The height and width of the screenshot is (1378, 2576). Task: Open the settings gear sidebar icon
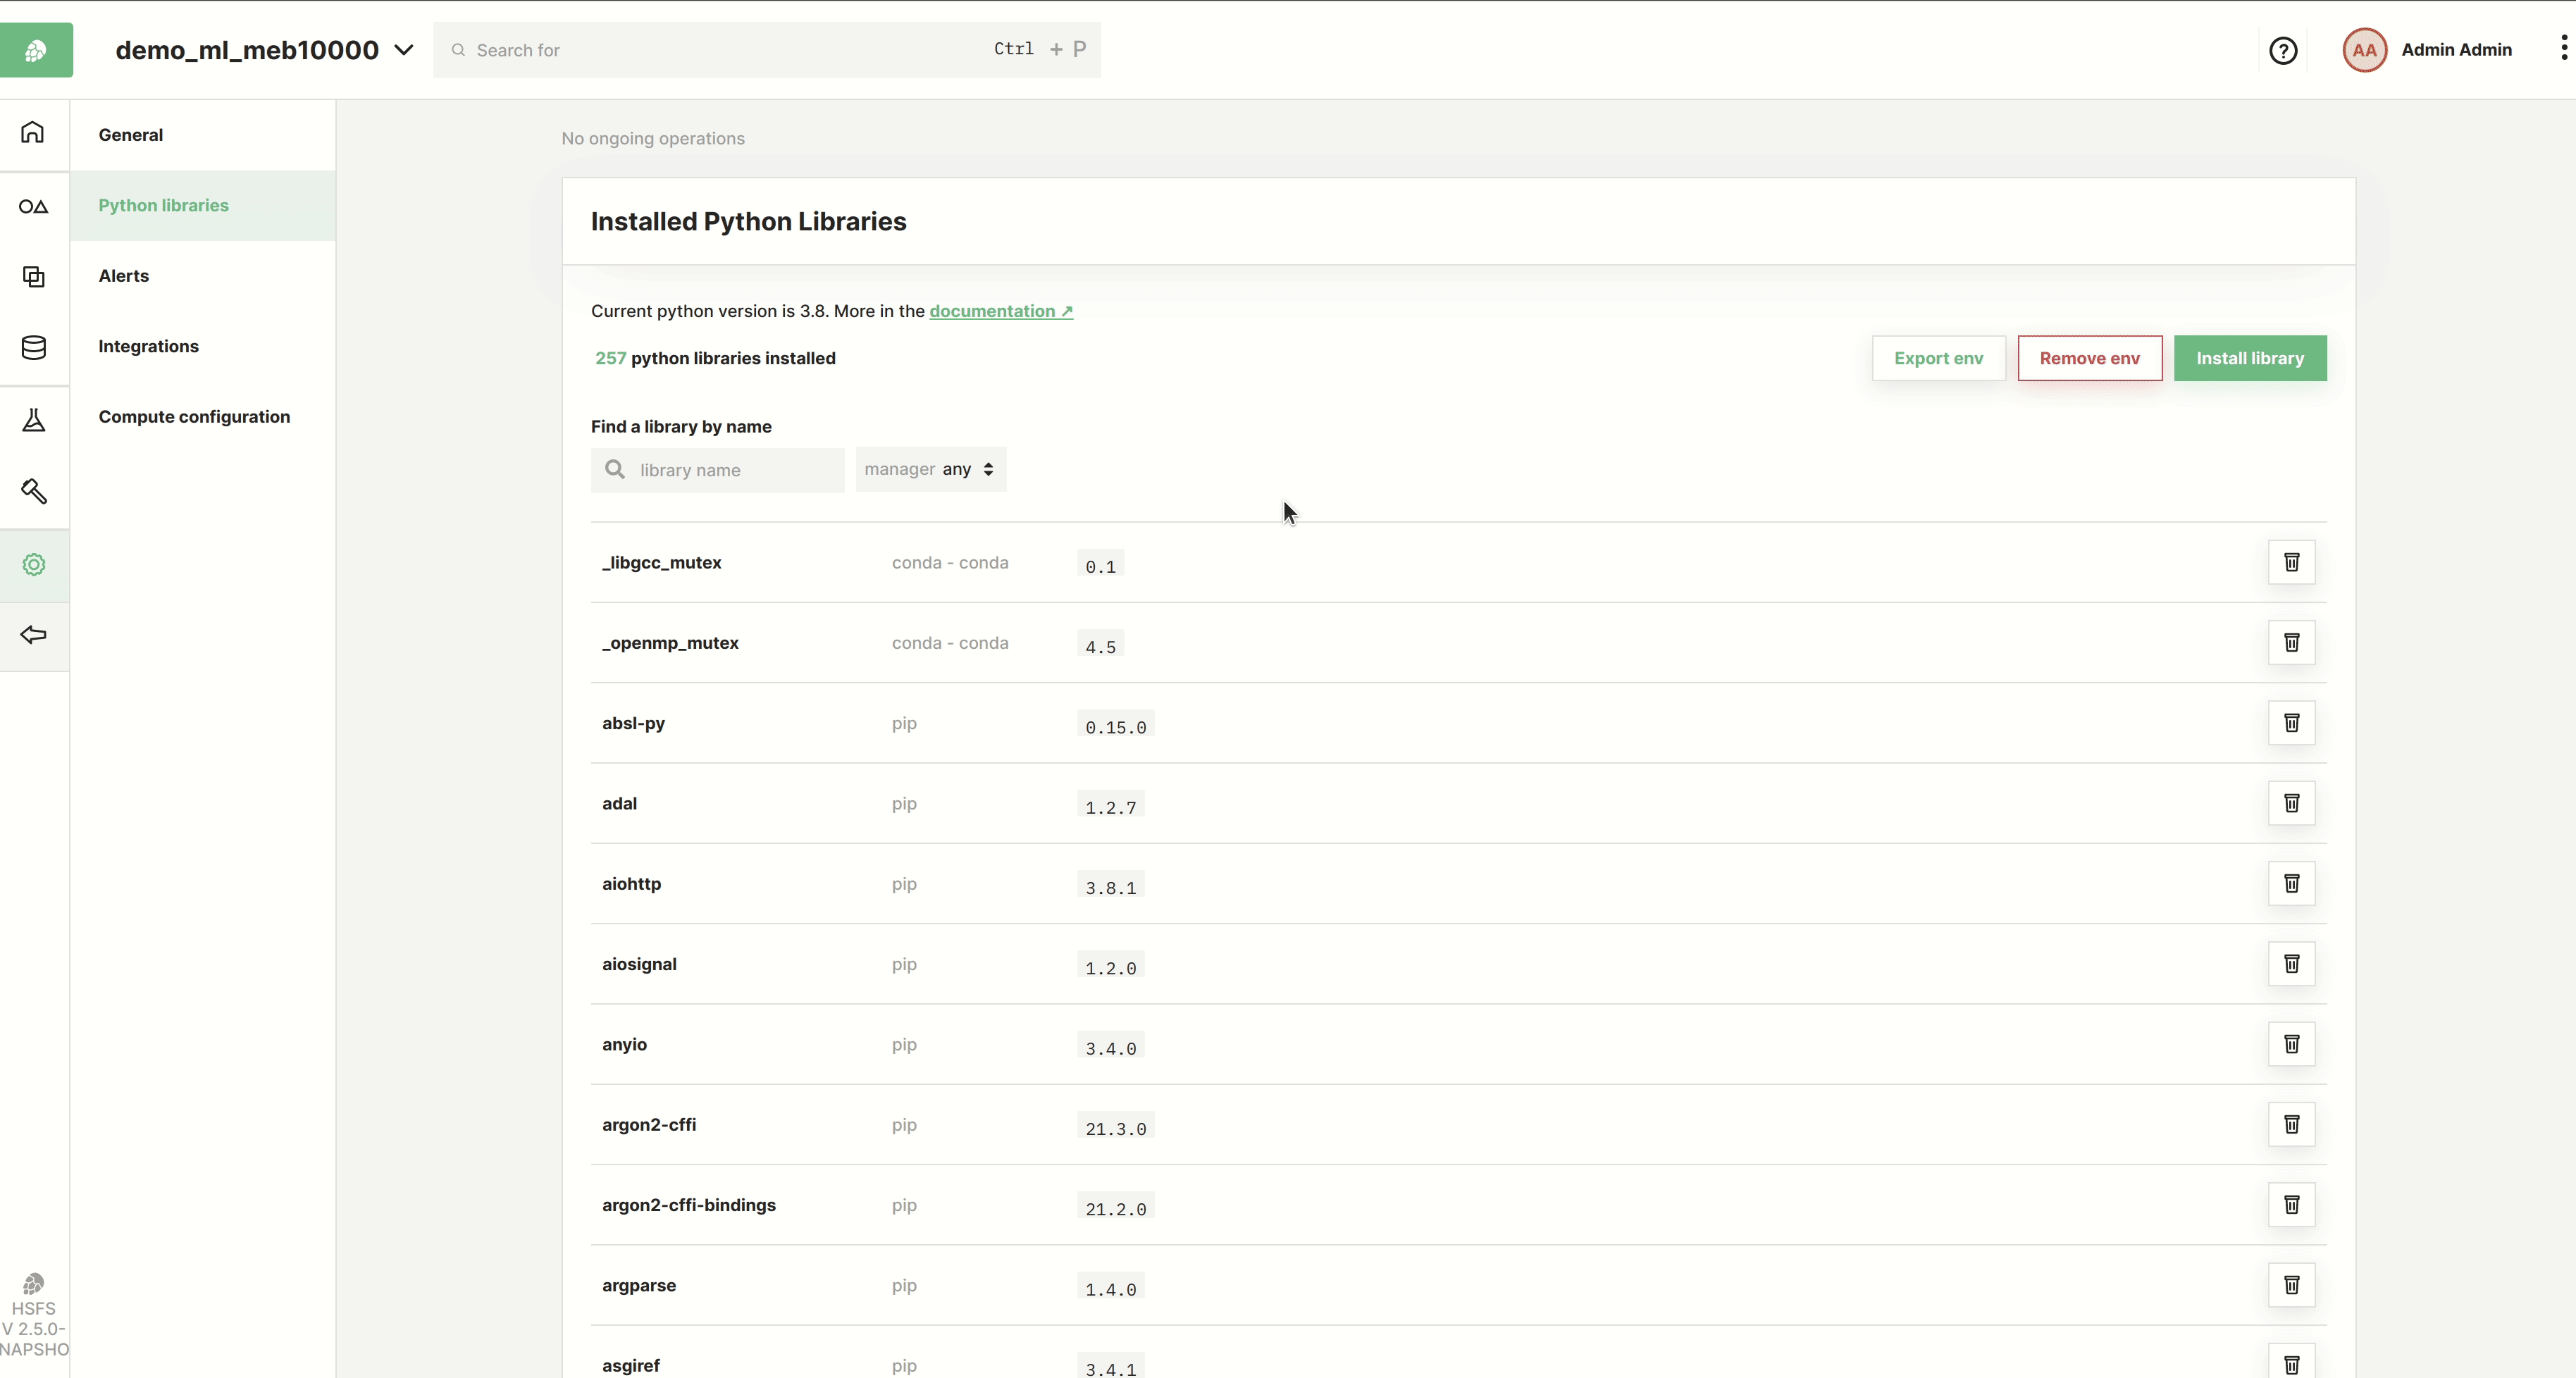click(33, 565)
